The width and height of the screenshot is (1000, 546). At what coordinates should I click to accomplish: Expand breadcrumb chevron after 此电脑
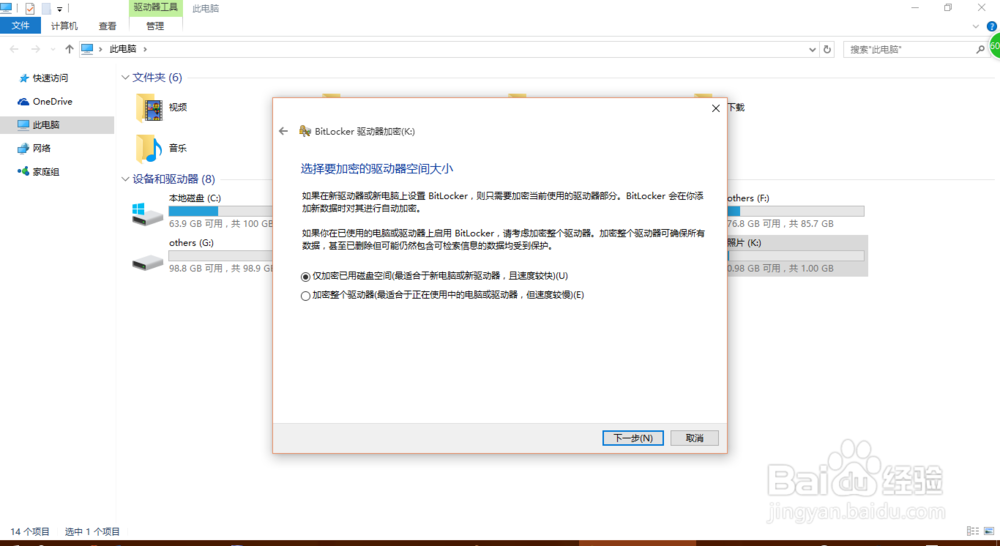coord(145,49)
